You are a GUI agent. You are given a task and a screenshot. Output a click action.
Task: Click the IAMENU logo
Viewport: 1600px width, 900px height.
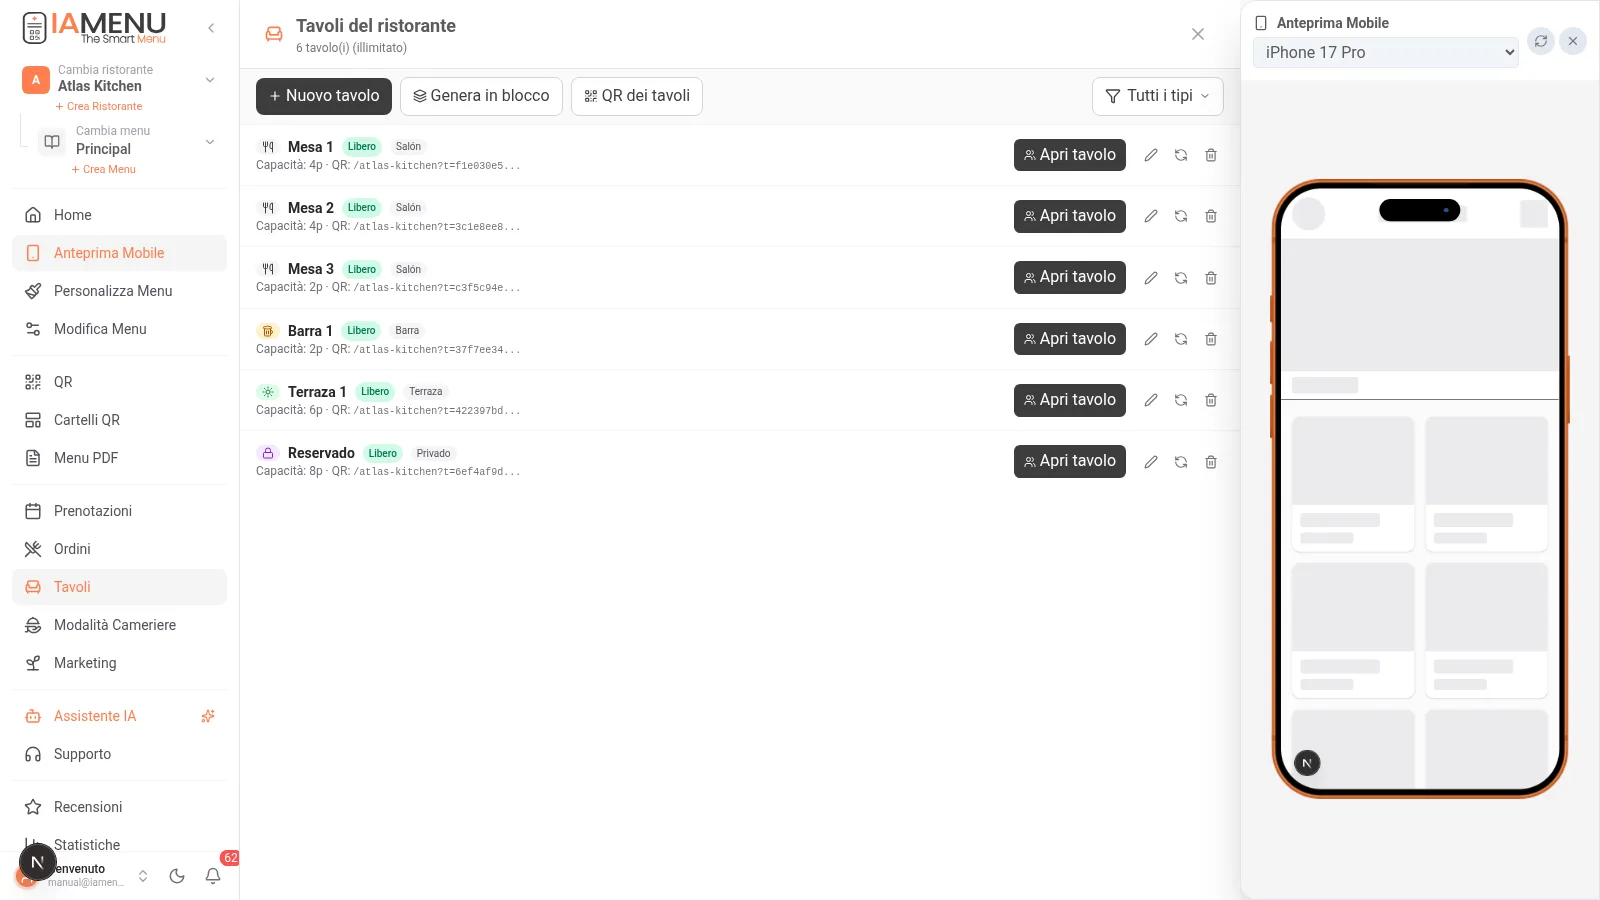point(94,27)
